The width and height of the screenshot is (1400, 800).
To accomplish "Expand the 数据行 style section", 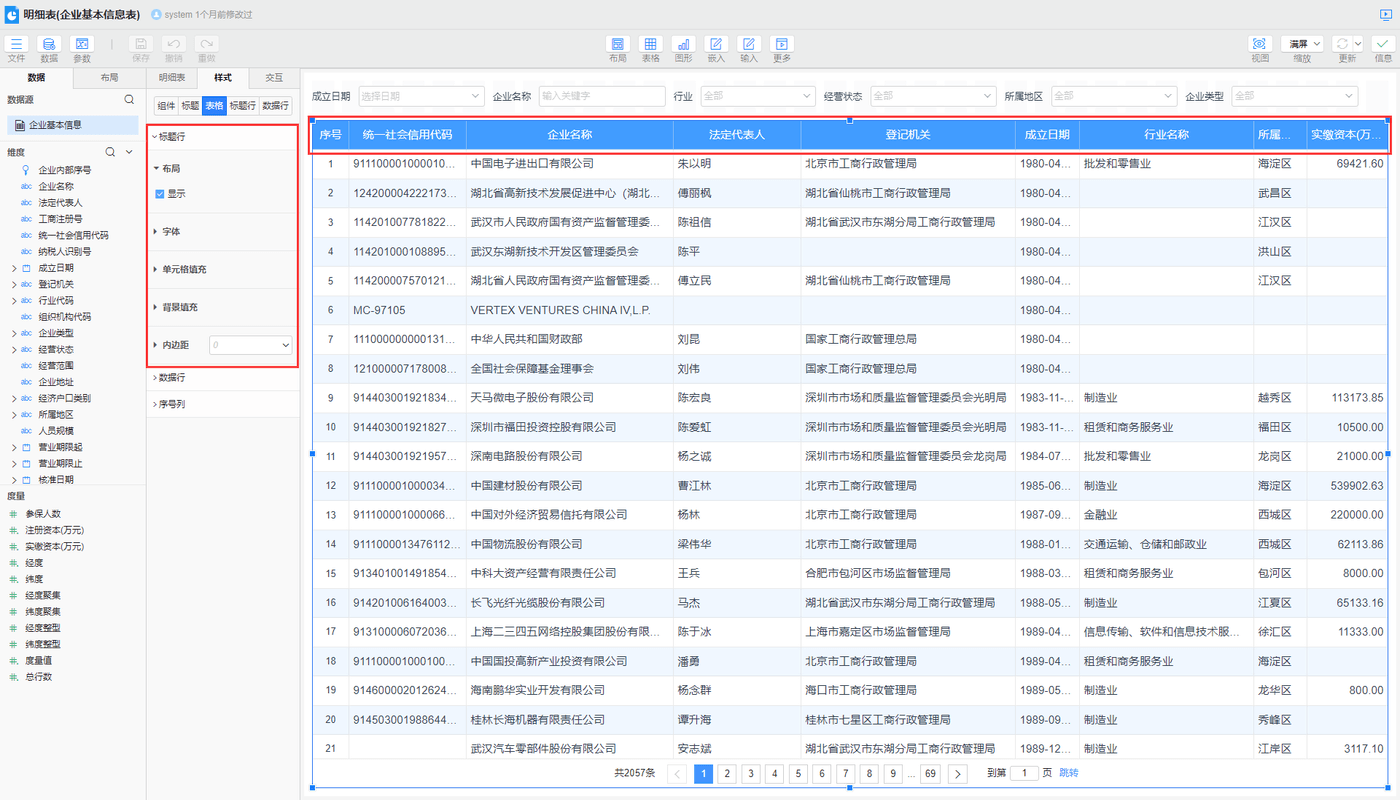I will click(x=170, y=378).
